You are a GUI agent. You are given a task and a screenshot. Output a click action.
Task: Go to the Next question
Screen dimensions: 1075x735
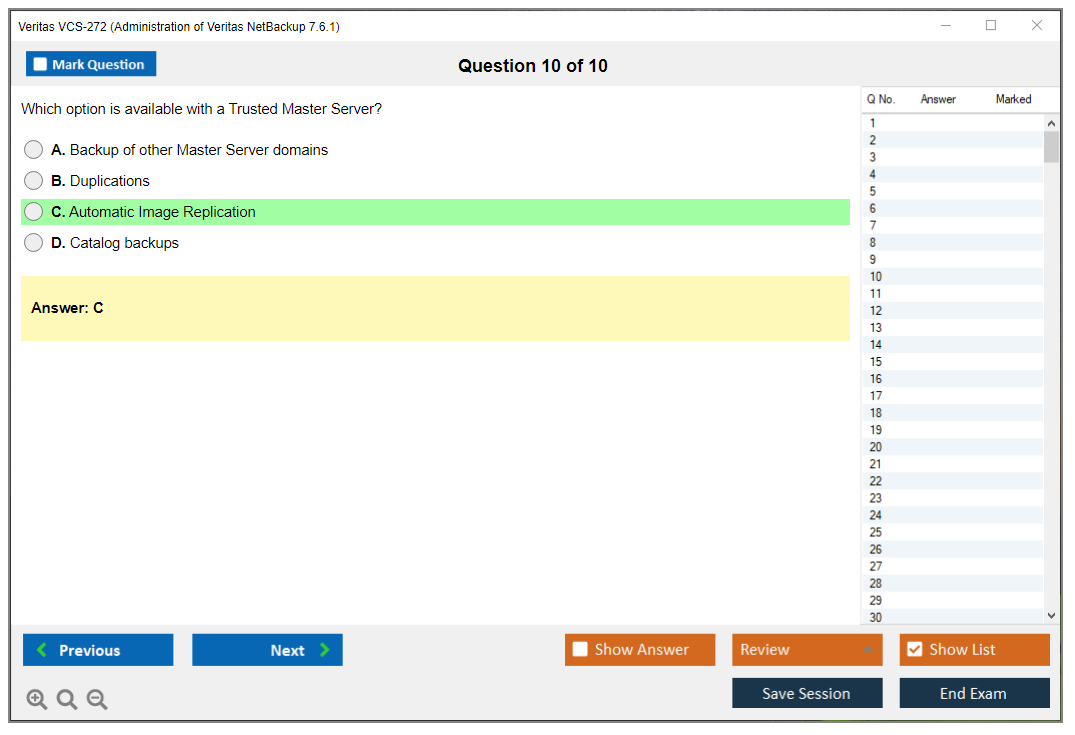[x=267, y=650]
